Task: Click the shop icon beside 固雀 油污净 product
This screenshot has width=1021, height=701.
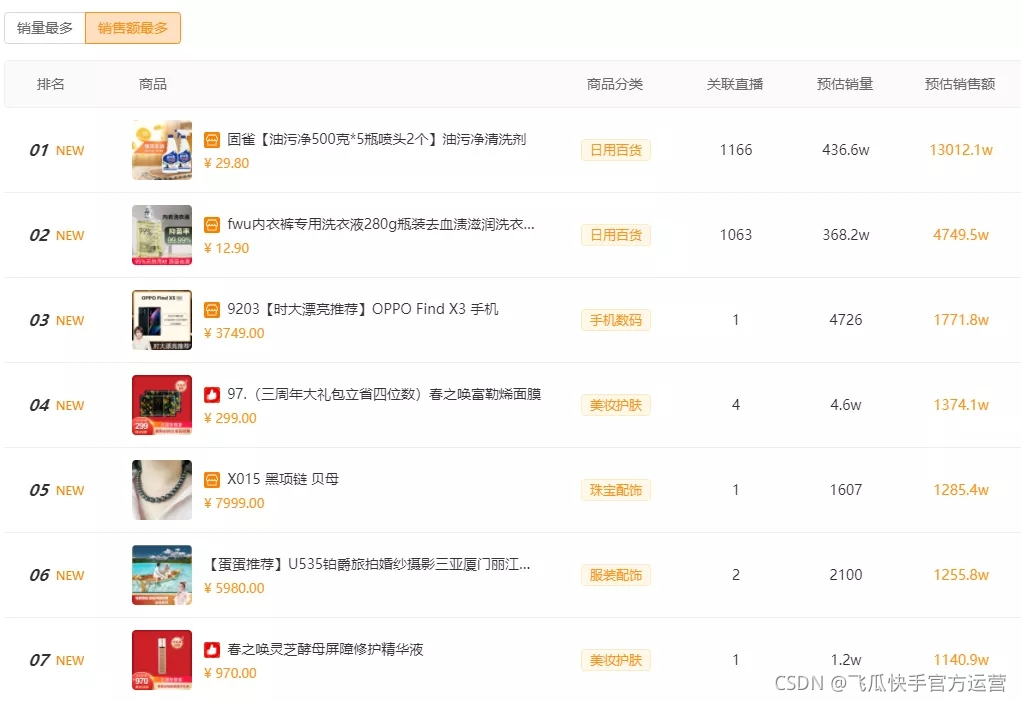Action: coord(212,139)
